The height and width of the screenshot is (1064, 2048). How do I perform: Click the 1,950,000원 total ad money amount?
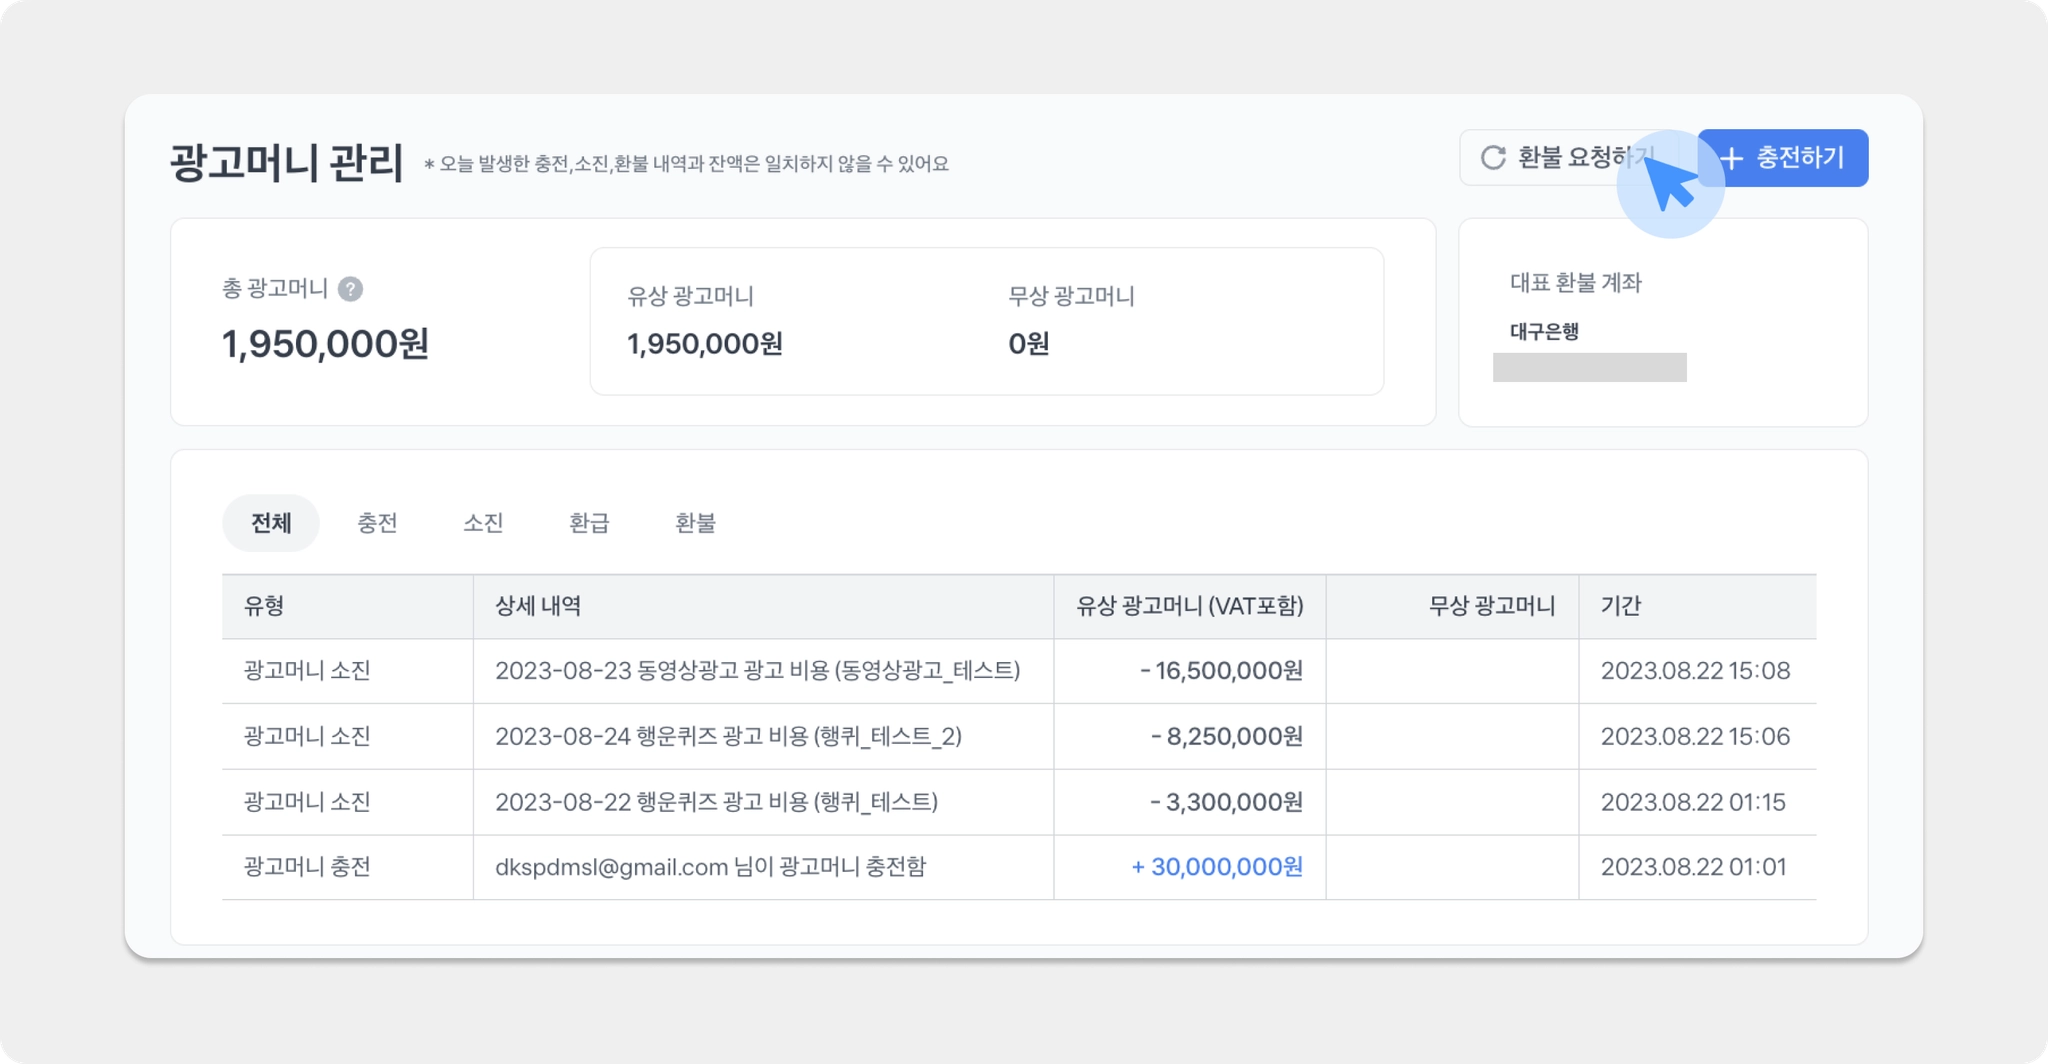325,344
